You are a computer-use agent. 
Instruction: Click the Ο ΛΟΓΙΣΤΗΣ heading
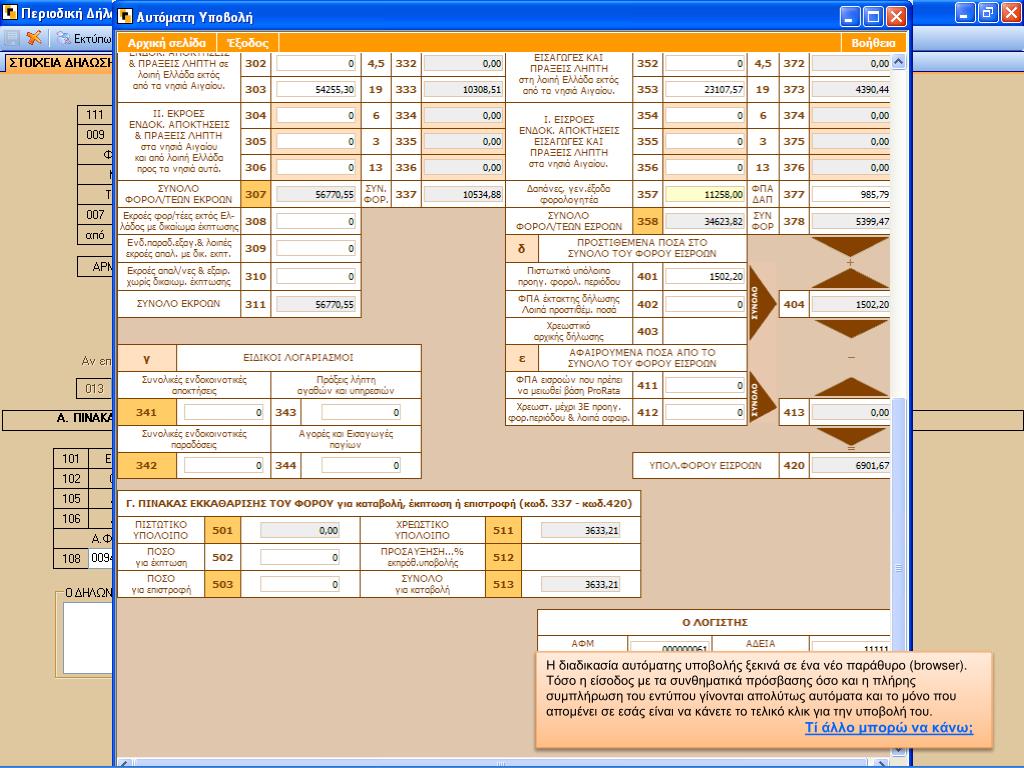click(x=715, y=623)
